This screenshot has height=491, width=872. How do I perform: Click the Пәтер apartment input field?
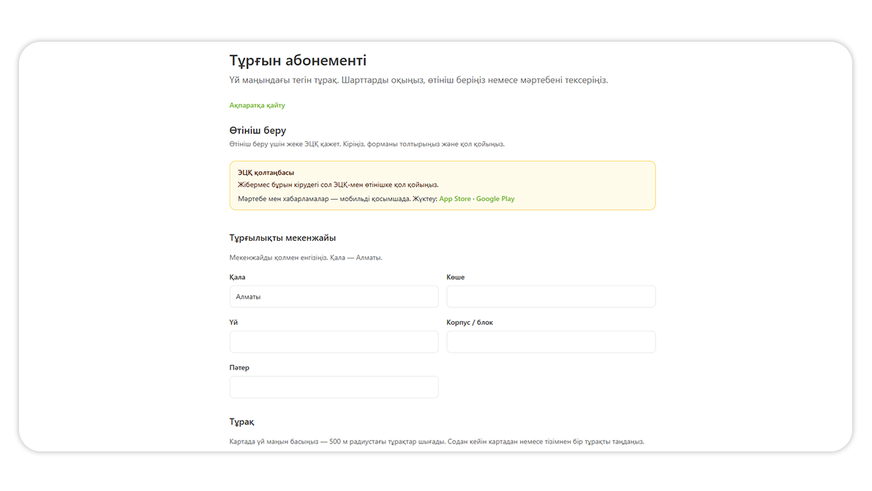pyautogui.click(x=334, y=386)
